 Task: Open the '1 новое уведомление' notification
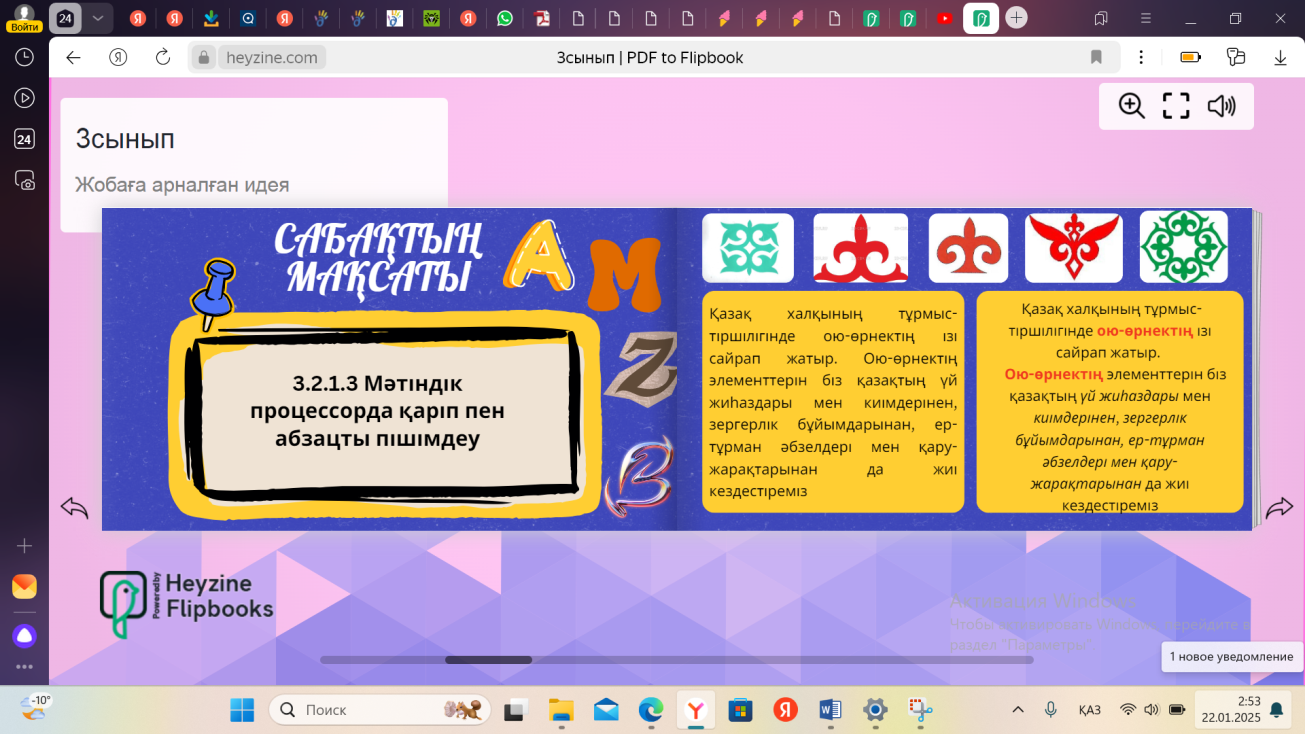(x=1231, y=657)
